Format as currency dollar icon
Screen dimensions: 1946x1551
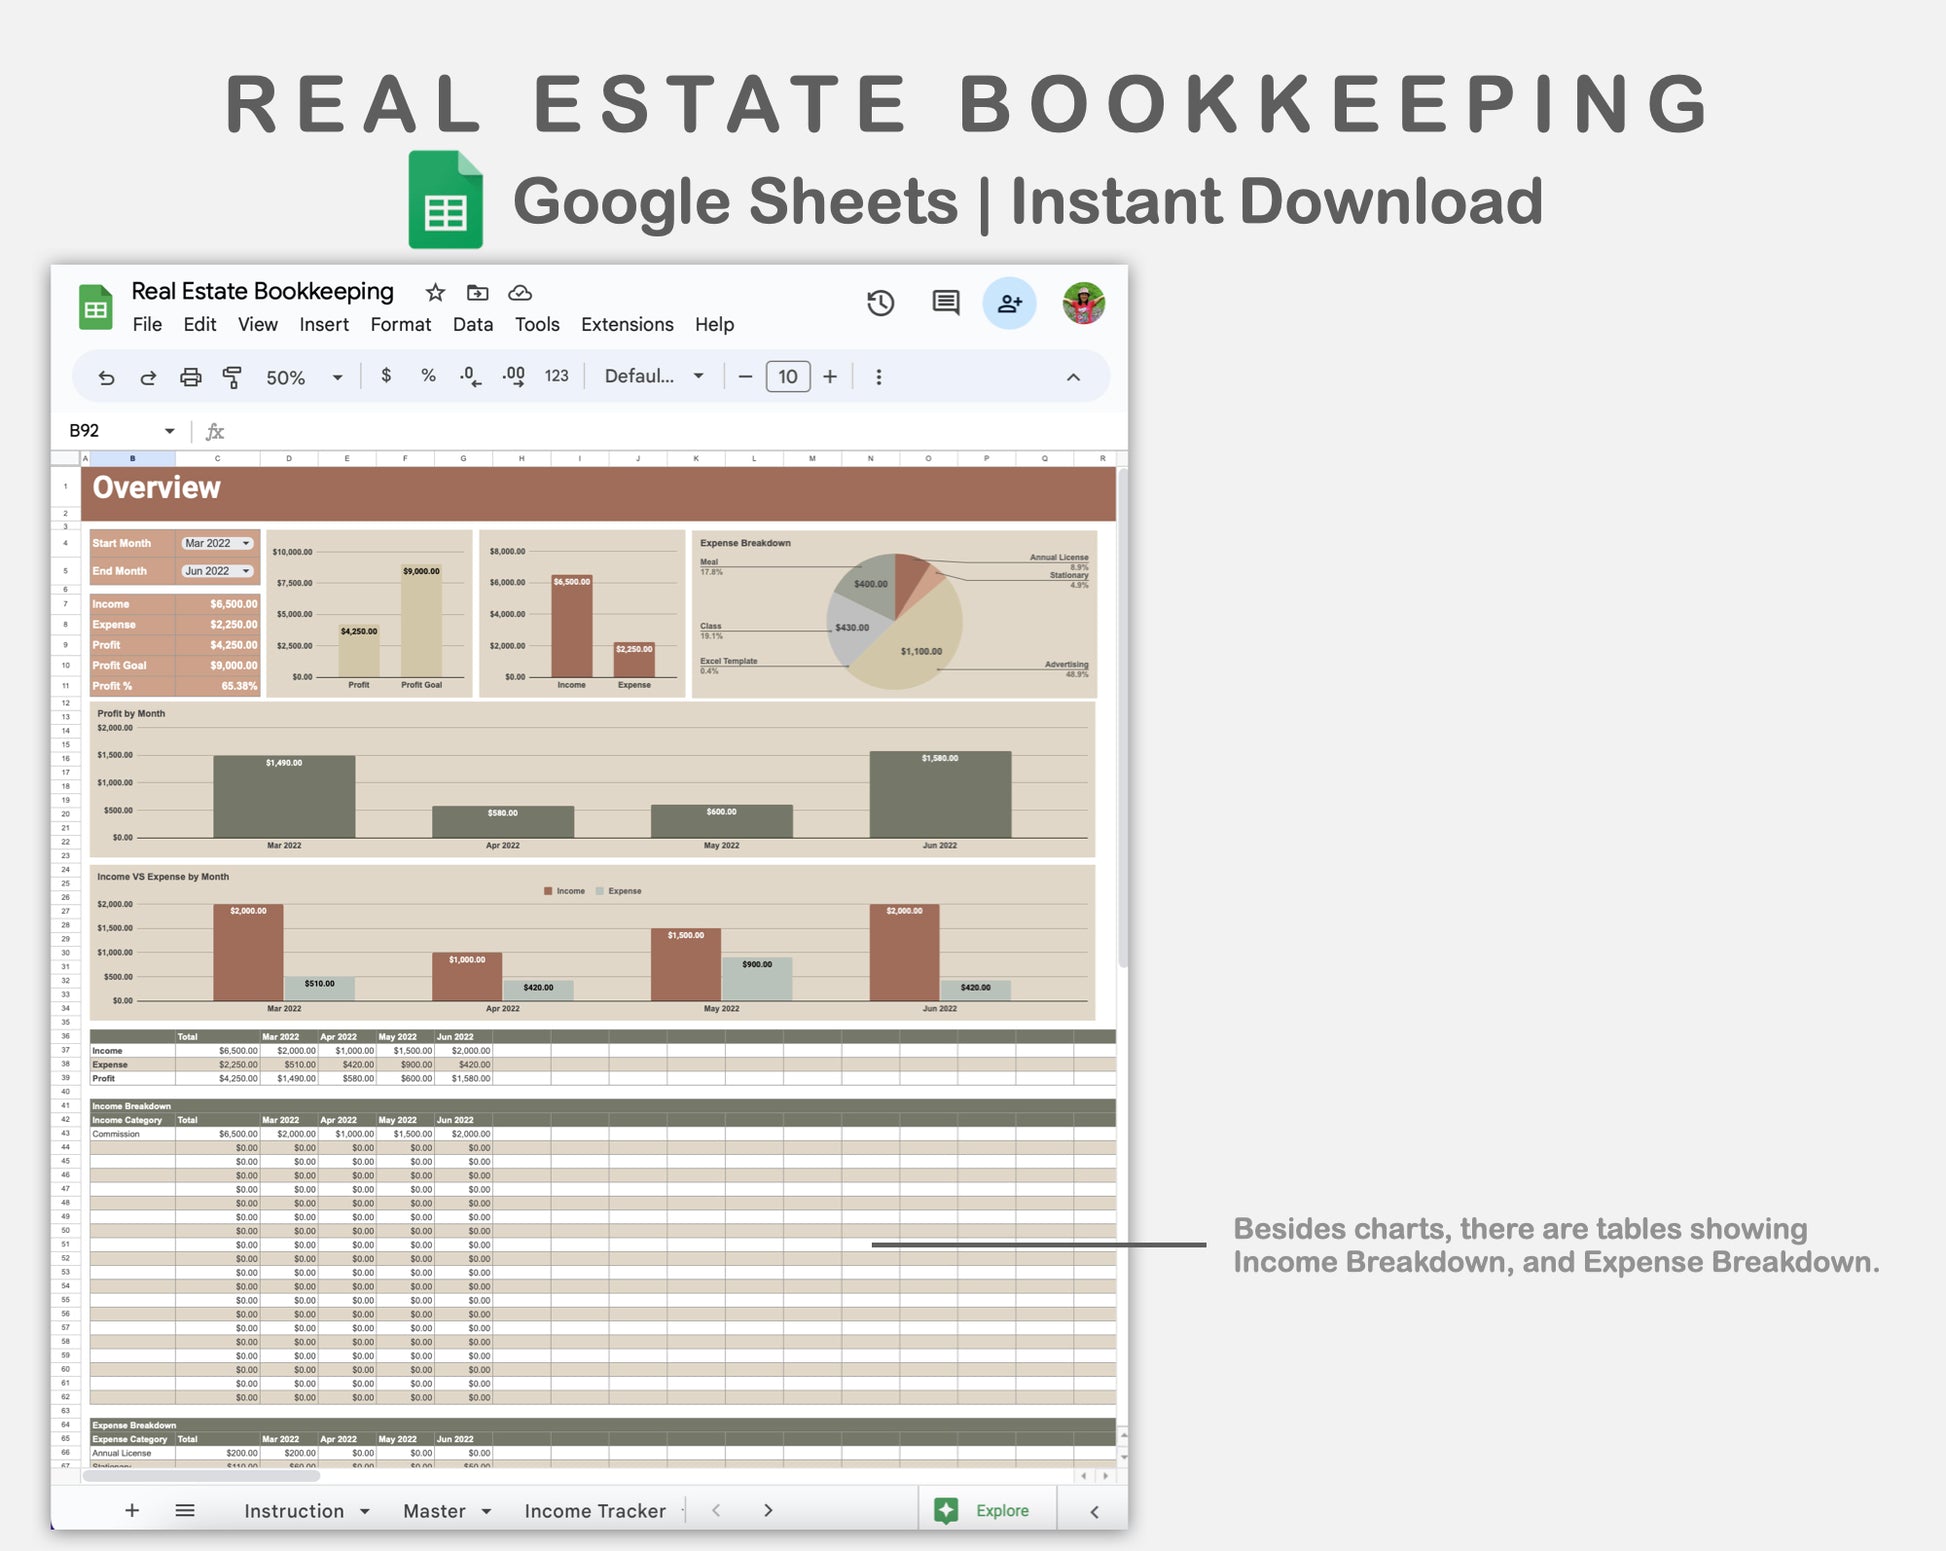pos(386,376)
